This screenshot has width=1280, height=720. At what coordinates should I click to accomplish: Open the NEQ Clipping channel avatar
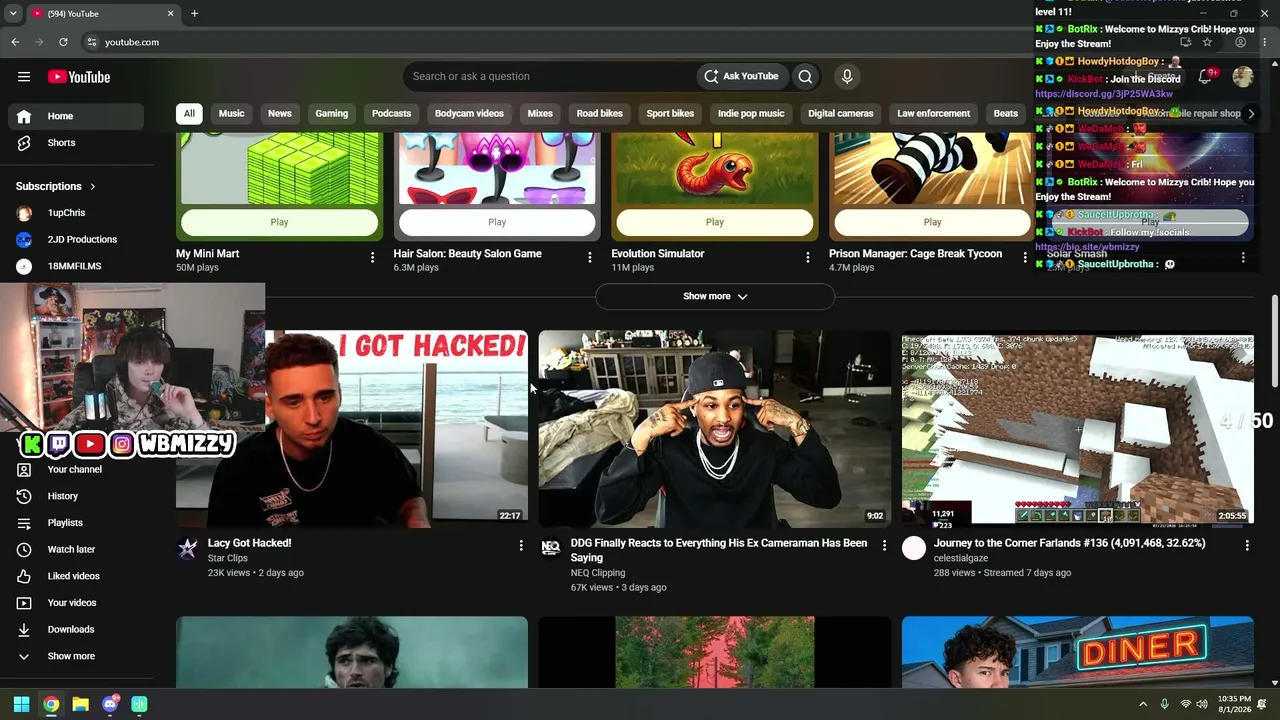(550, 548)
